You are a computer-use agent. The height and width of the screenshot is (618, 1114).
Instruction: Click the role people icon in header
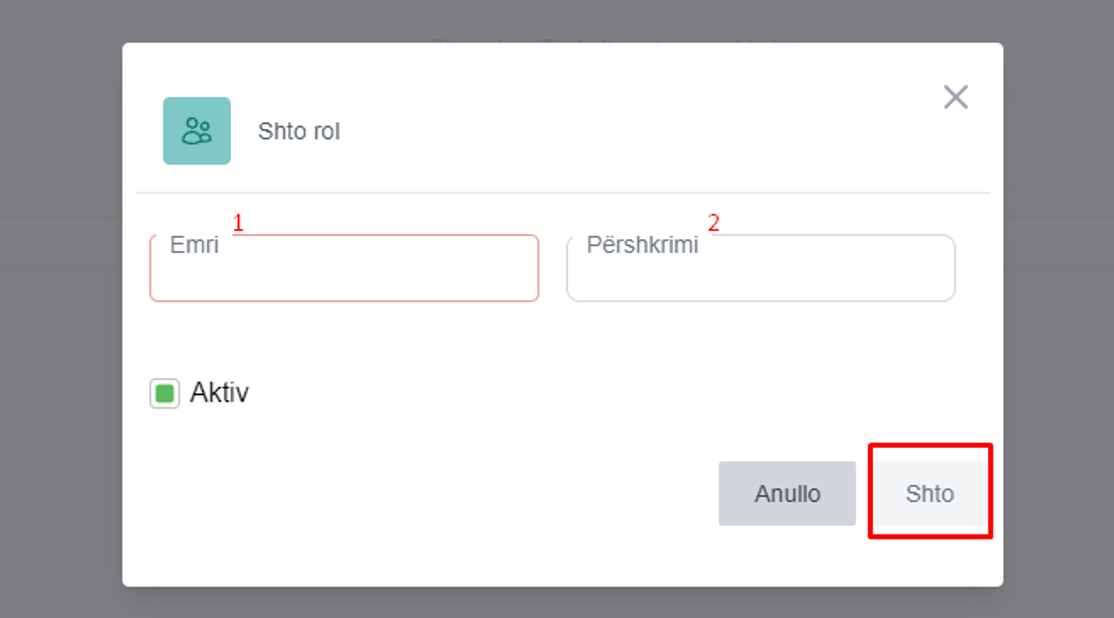[x=197, y=131]
